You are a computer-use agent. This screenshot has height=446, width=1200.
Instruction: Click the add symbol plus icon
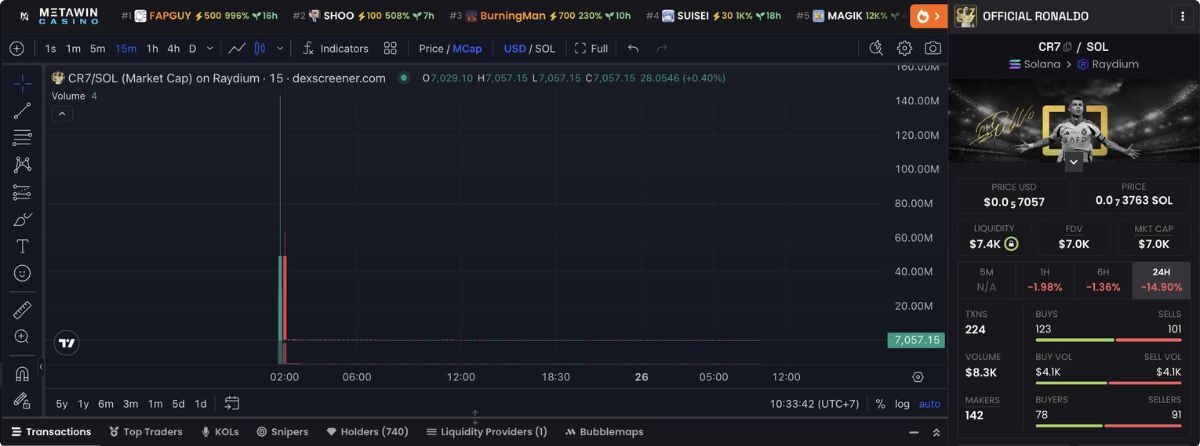pyautogui.click(x=17, y=48)
